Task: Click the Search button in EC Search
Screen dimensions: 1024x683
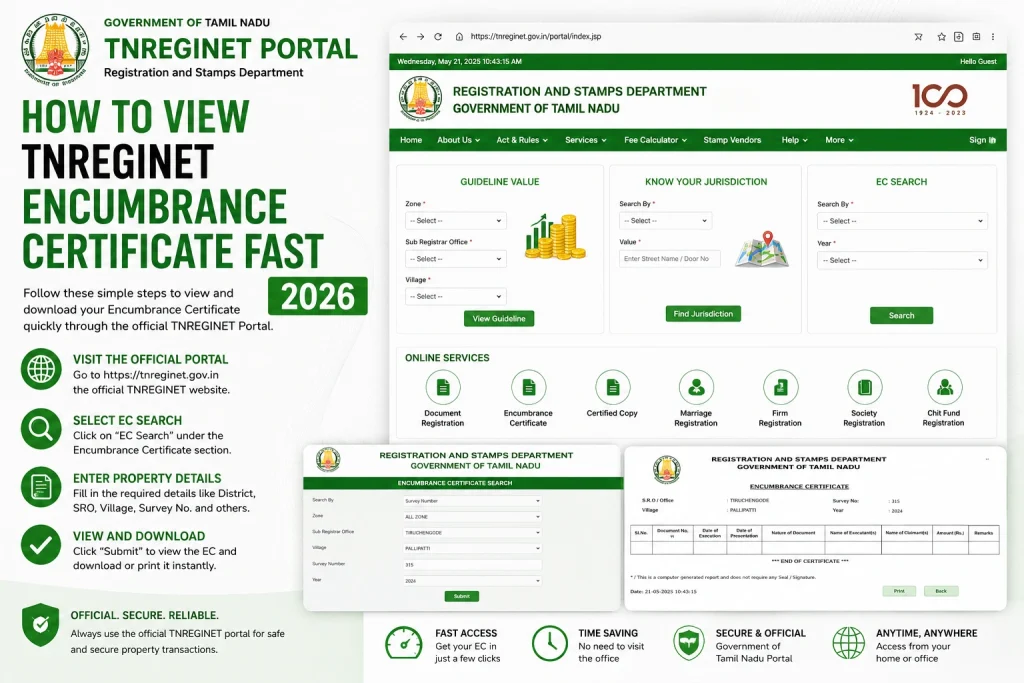Action: 901,315
